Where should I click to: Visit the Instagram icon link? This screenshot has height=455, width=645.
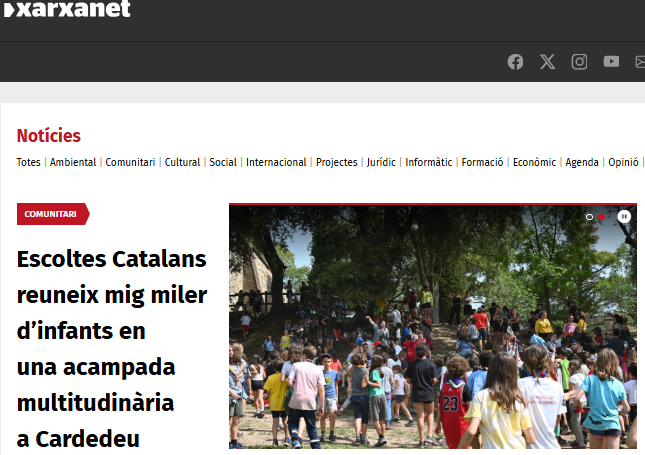(x=579, y=62)
